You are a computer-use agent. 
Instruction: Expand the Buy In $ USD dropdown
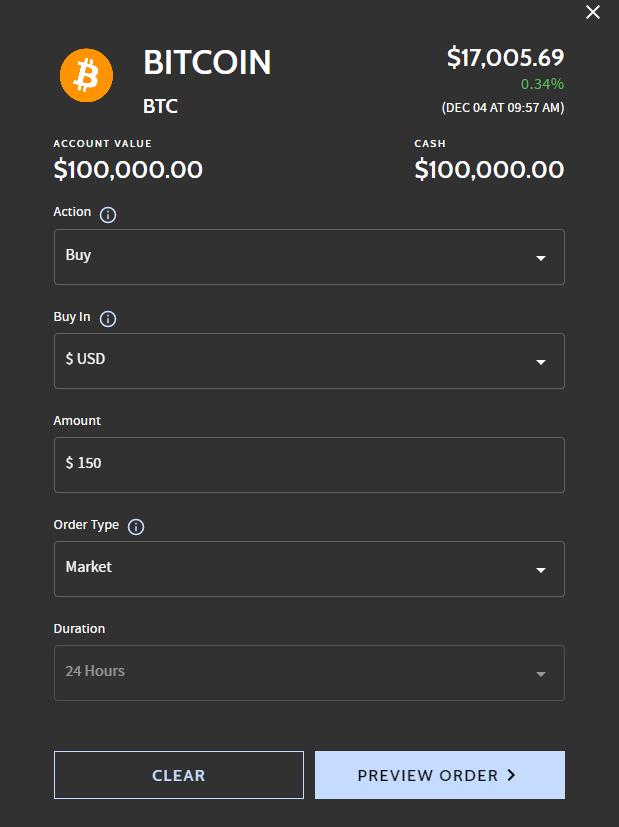click(309, 361)
